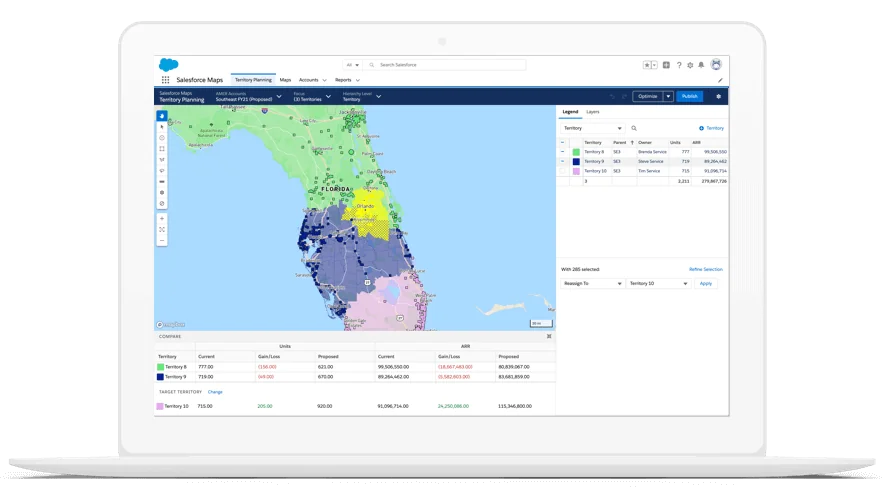Switch to the Legend tab
Viewport: 882px width, 500px height.
coord(570,112)
